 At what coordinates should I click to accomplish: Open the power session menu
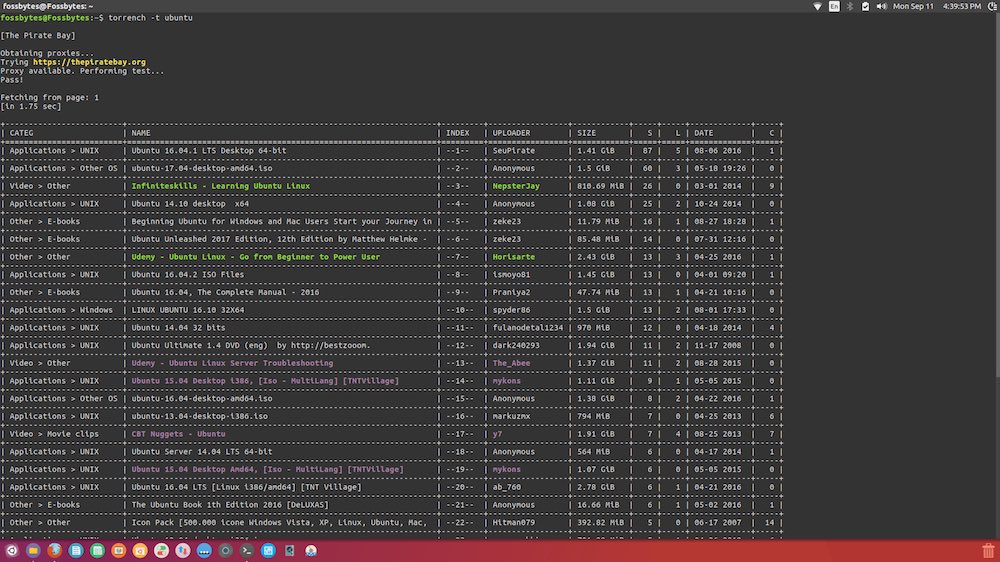992,7
